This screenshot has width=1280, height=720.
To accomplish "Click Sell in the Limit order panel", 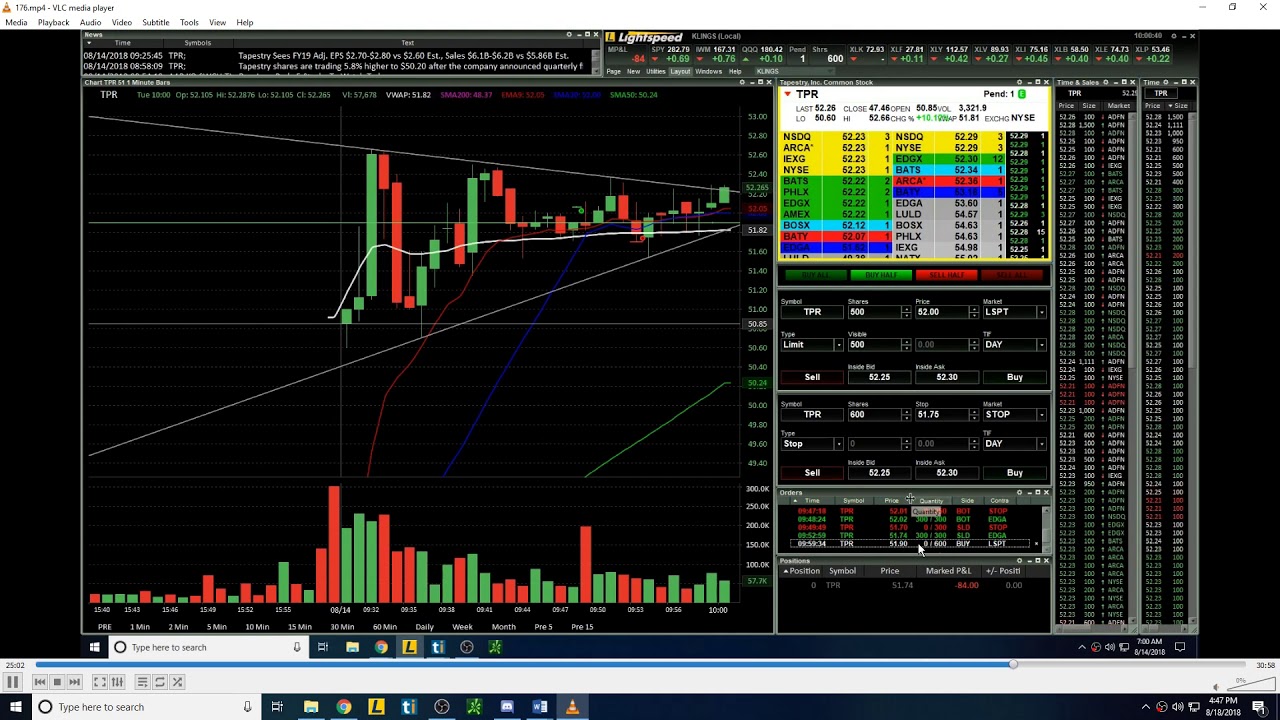I will point(812,377).
